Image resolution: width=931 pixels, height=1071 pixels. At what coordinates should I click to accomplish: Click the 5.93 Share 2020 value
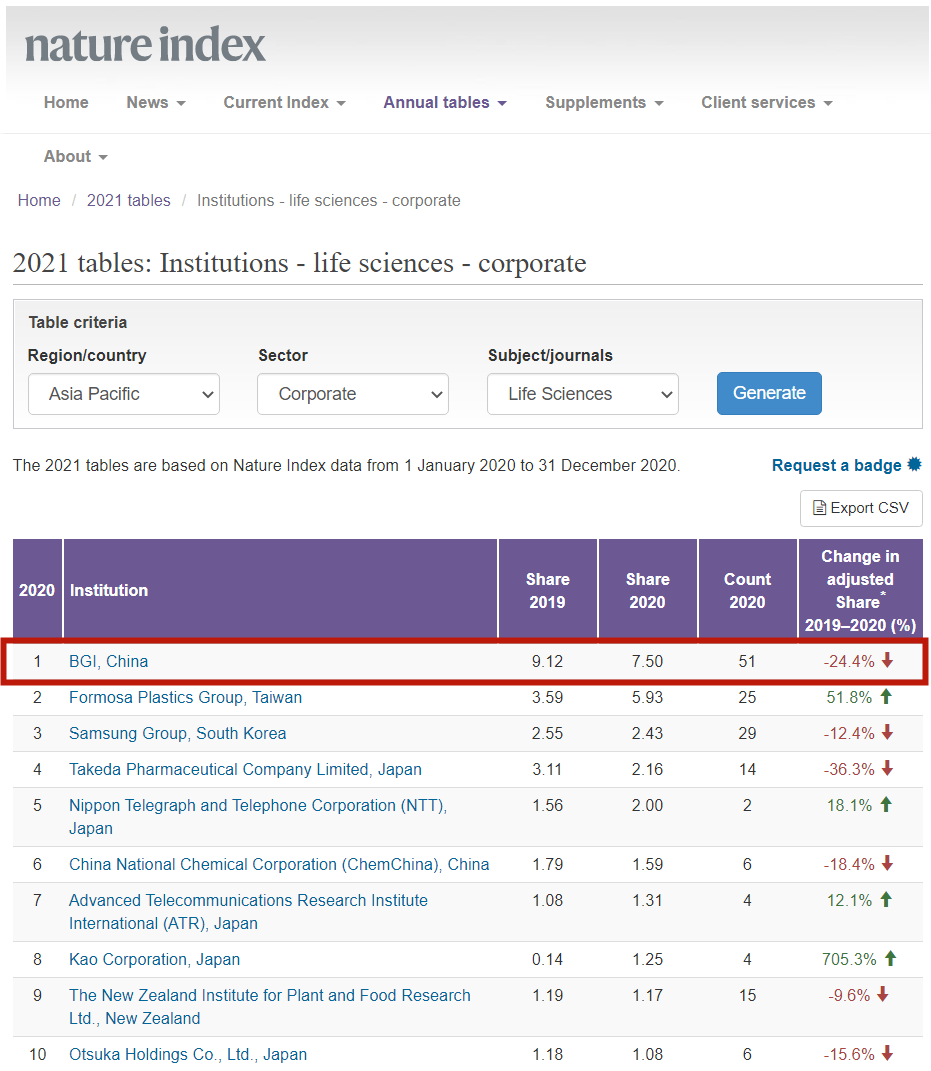click(648, 697)
